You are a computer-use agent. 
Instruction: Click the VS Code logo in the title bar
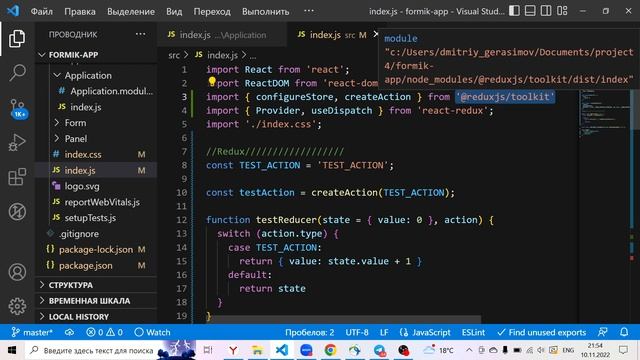[13, 11]
